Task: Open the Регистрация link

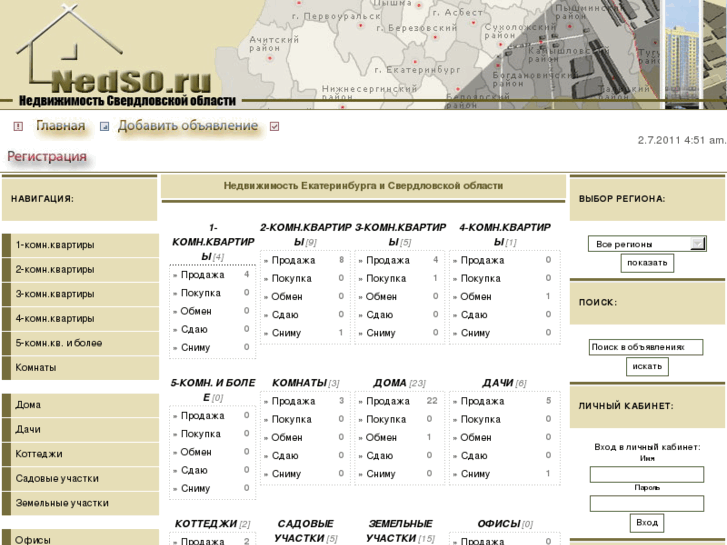Action: click(47, 157)
